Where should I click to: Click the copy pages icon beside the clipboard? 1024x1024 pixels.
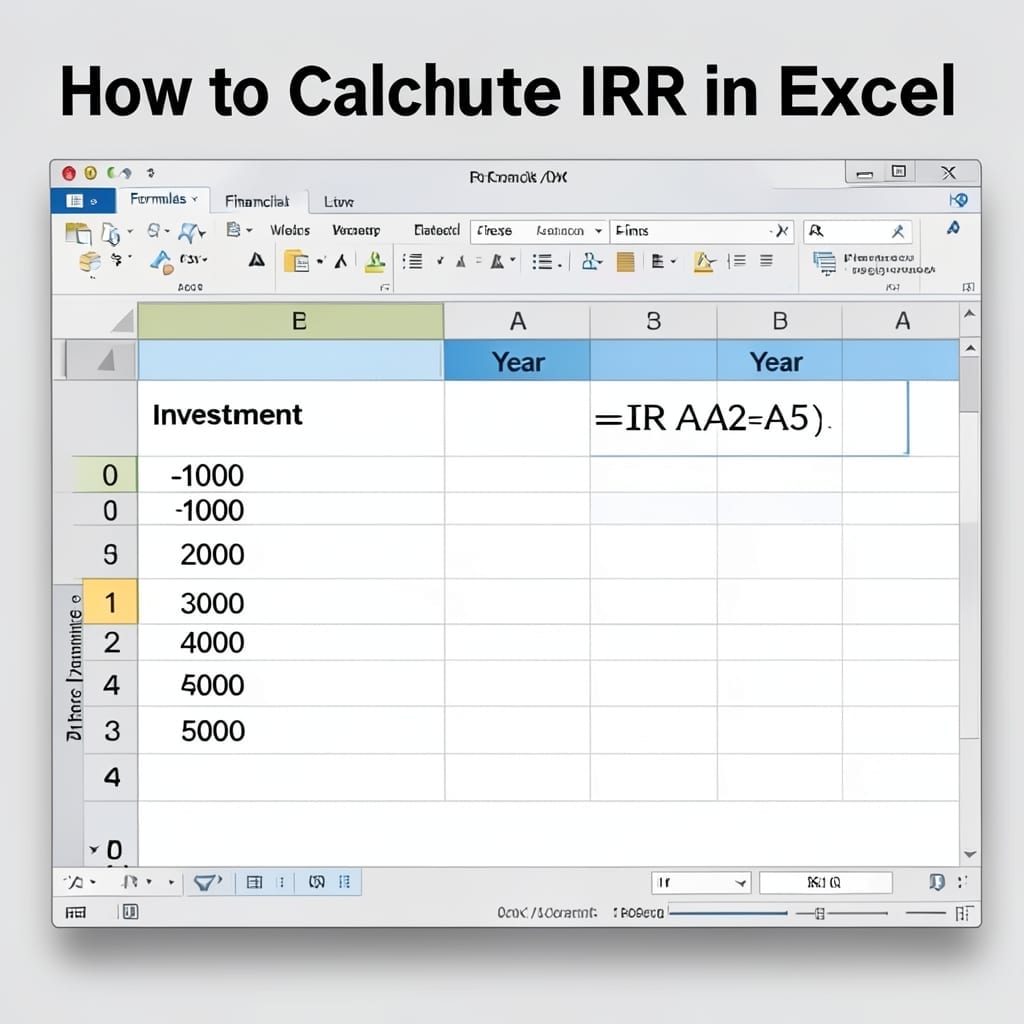tap(110, 233)
